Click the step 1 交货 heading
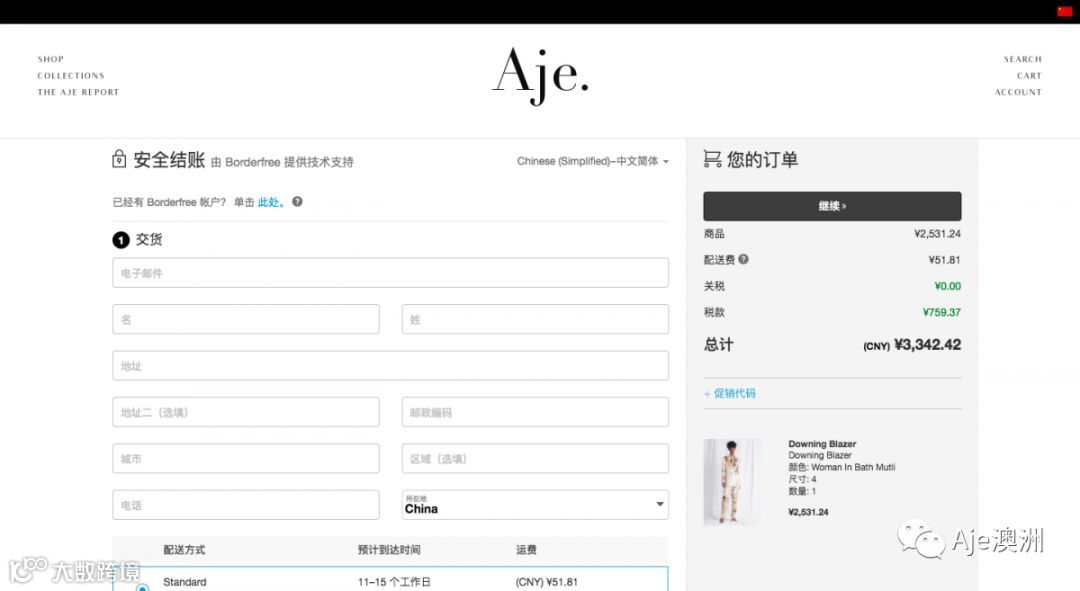This screenshot has width=1080, height=591. point(138,239)
